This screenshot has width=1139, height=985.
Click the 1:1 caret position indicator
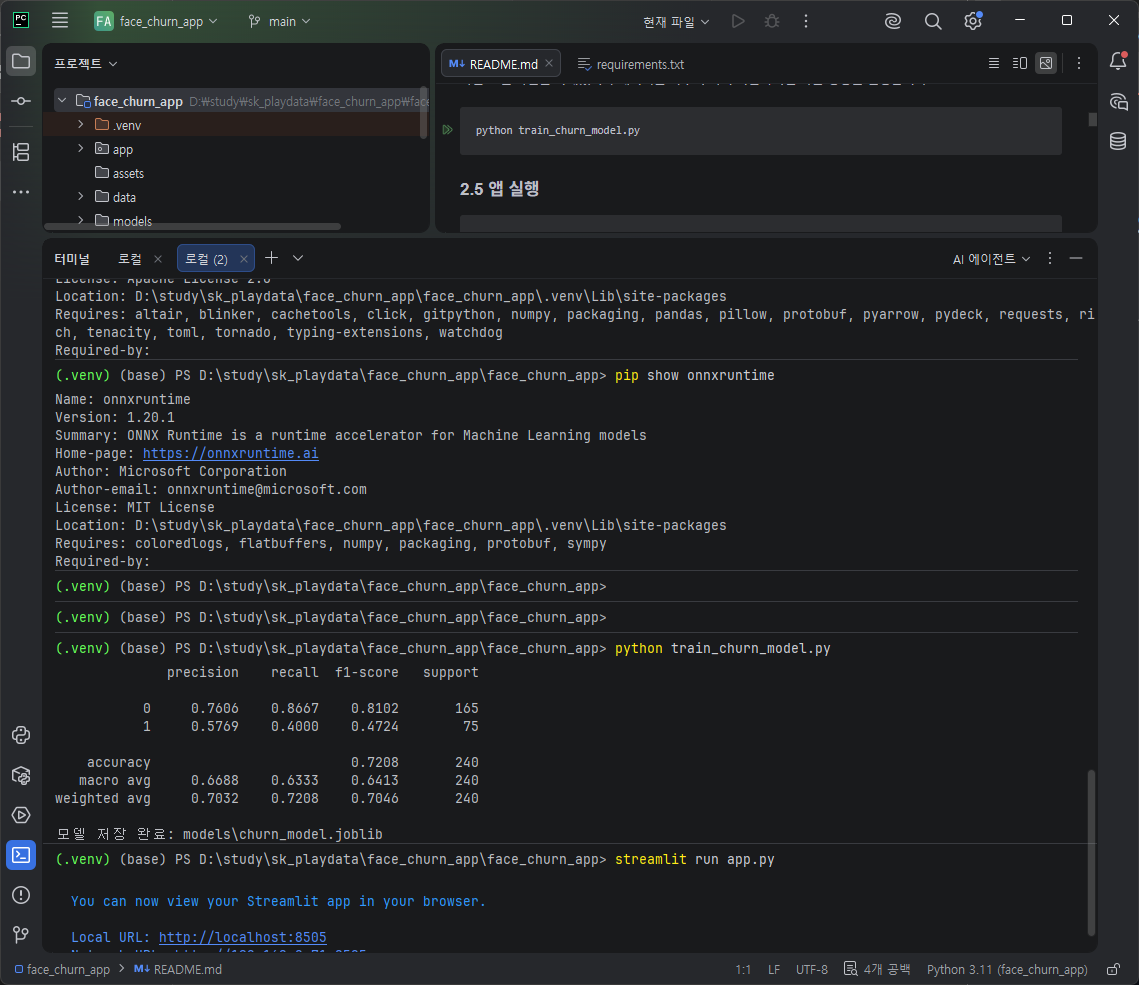point(742,970)
